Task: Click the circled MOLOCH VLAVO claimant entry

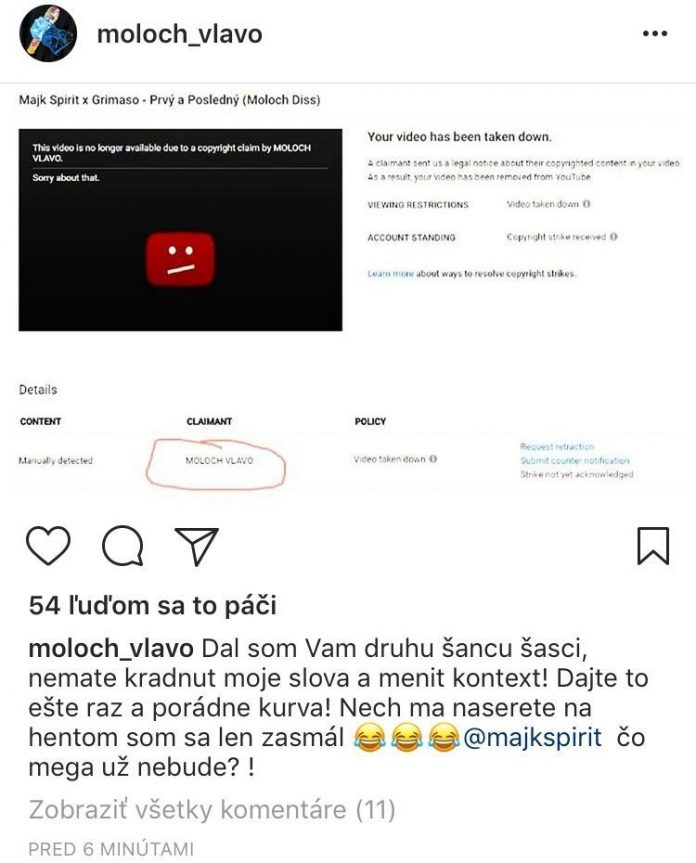Action: (219, 460)
